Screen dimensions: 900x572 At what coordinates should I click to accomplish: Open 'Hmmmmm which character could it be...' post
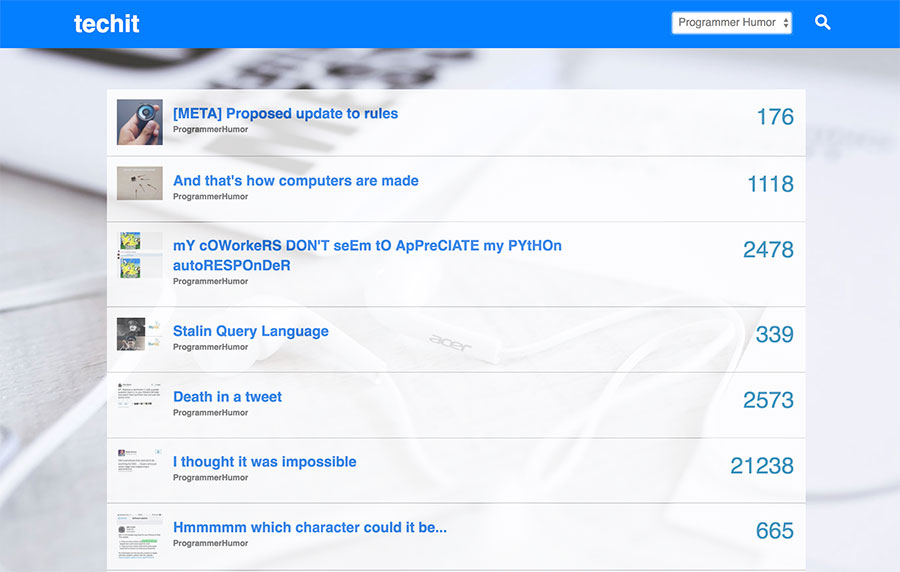(x=309, y=528)
